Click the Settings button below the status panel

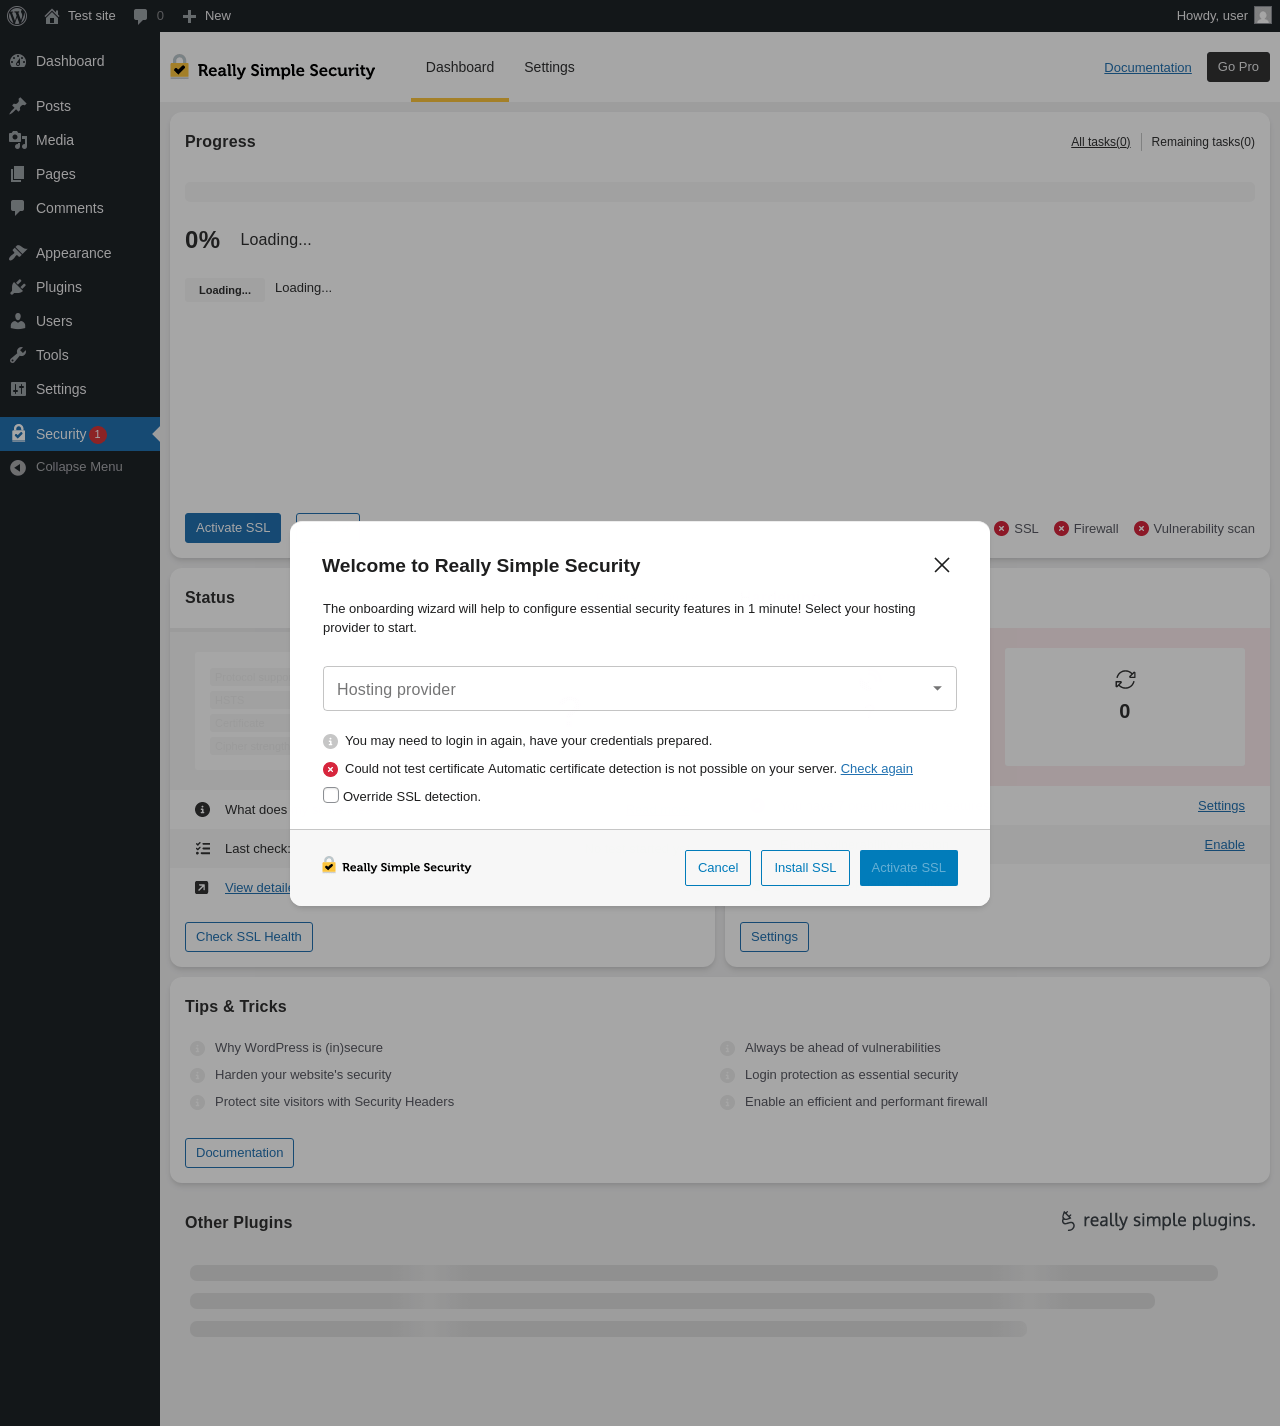coord(775,937)
